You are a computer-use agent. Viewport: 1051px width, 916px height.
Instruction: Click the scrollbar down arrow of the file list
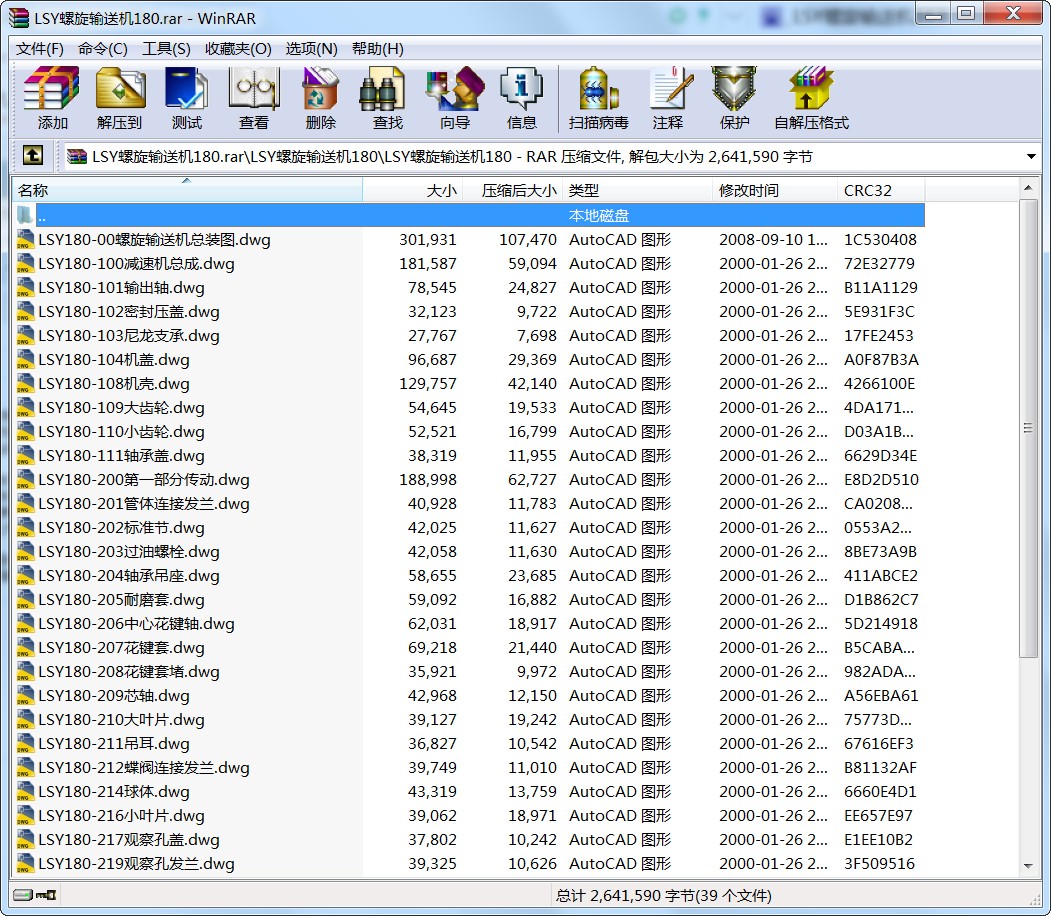coord(1028,866)
